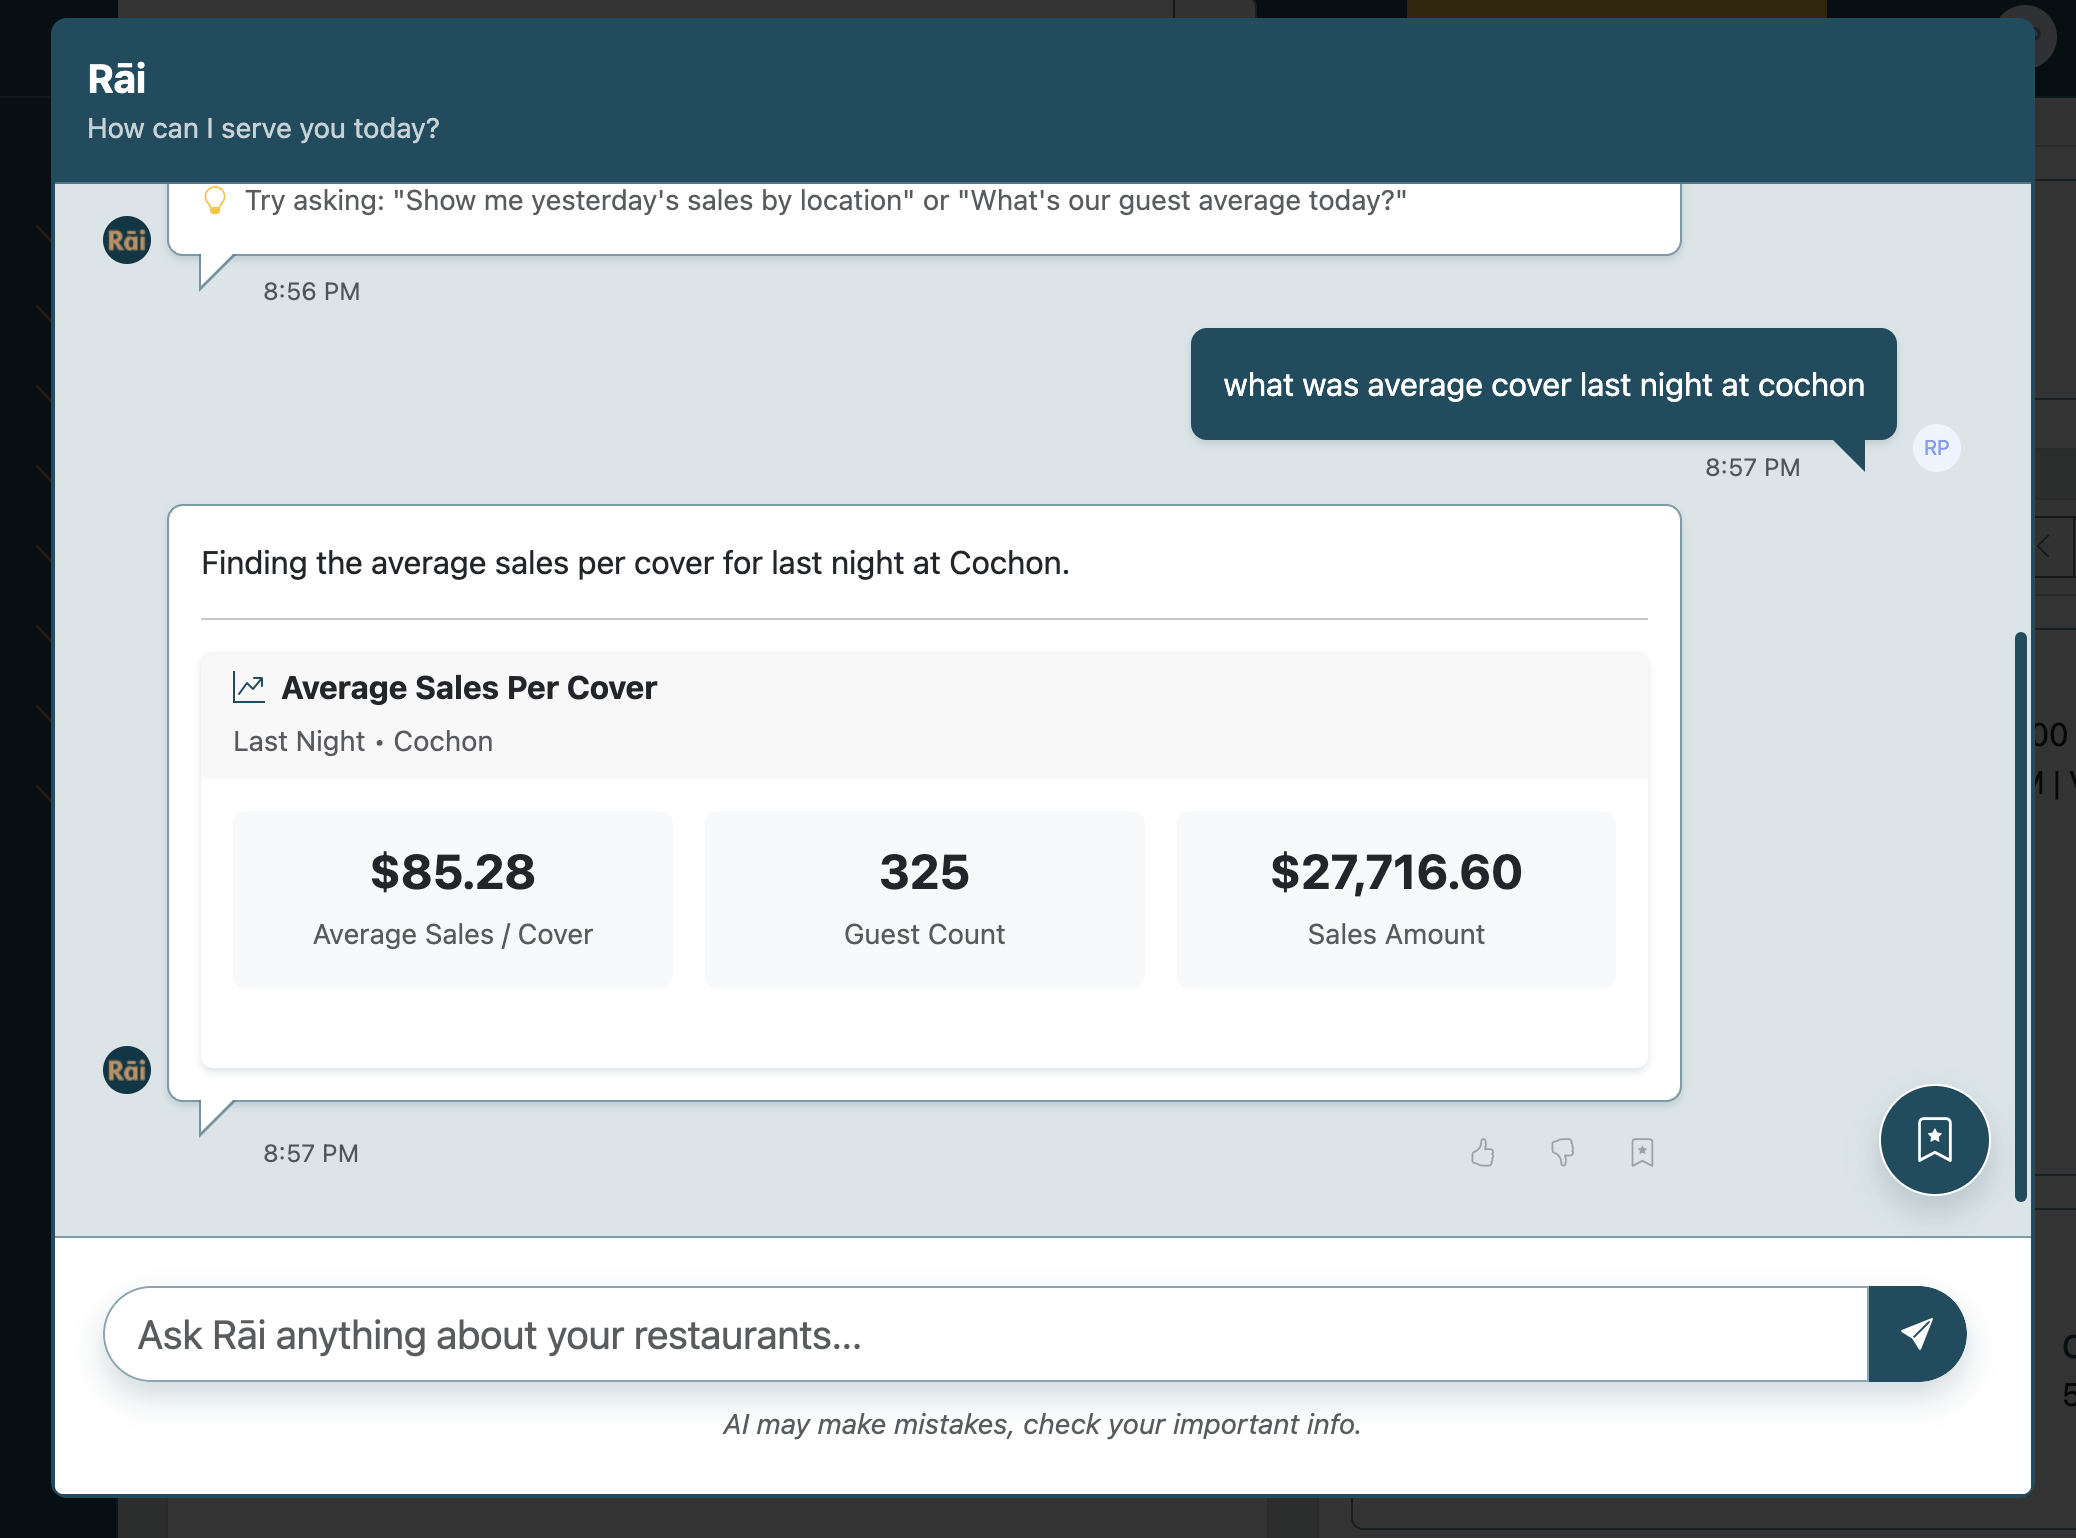Viewport: 2076px width, 1538px height.
Task: Click the Rāi avatar beside the response
Action: tap(127, 1070)
